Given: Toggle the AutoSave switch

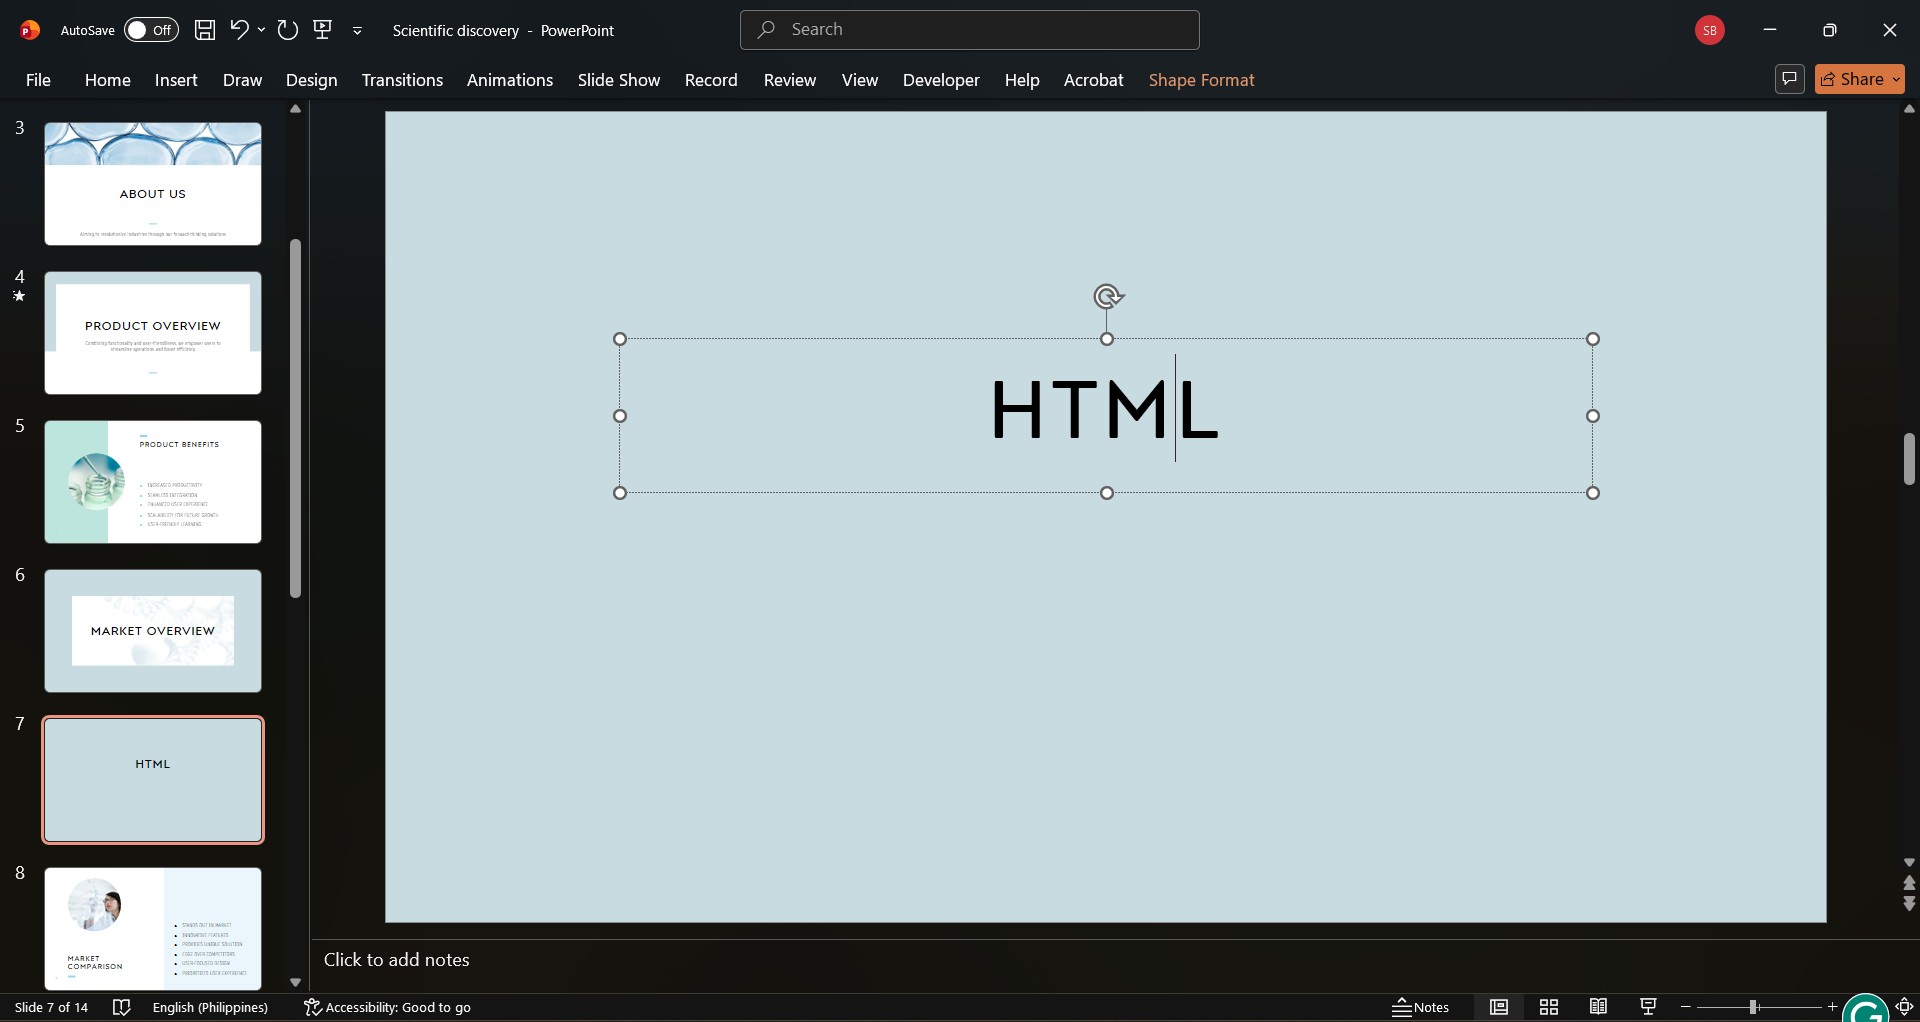Looking at the screenshot, I should tap(151, 30).
